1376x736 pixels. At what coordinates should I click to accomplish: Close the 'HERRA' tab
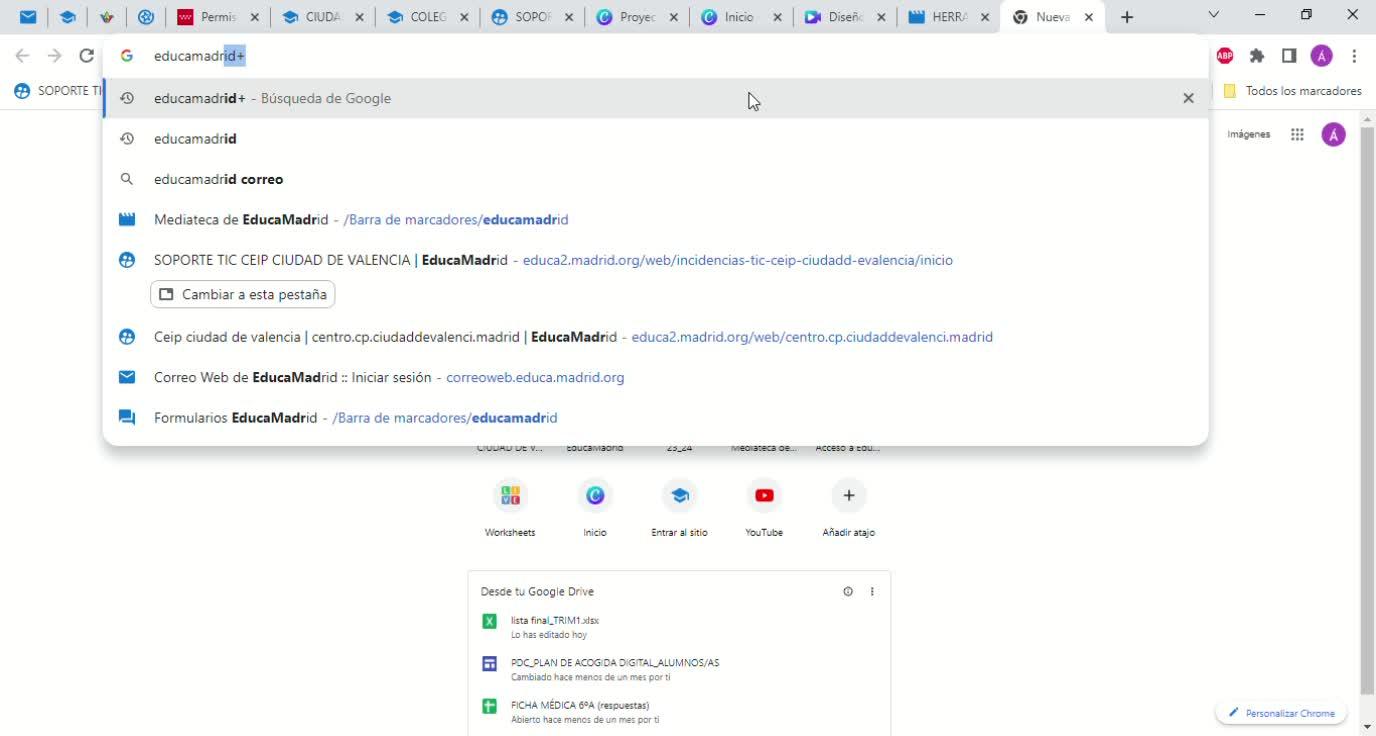[x=985, y=17]
